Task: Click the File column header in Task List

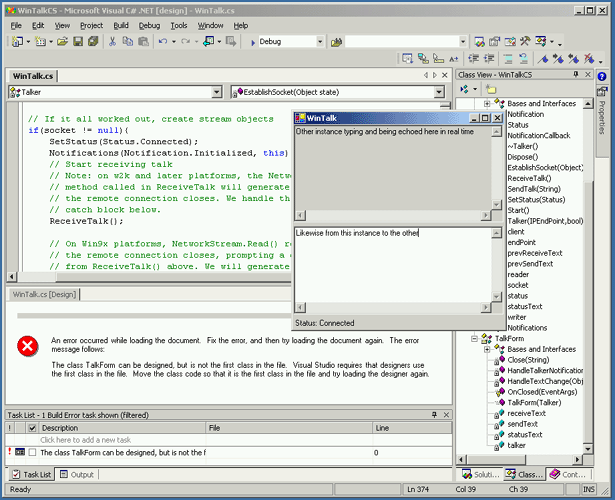Action: (289, 428)
